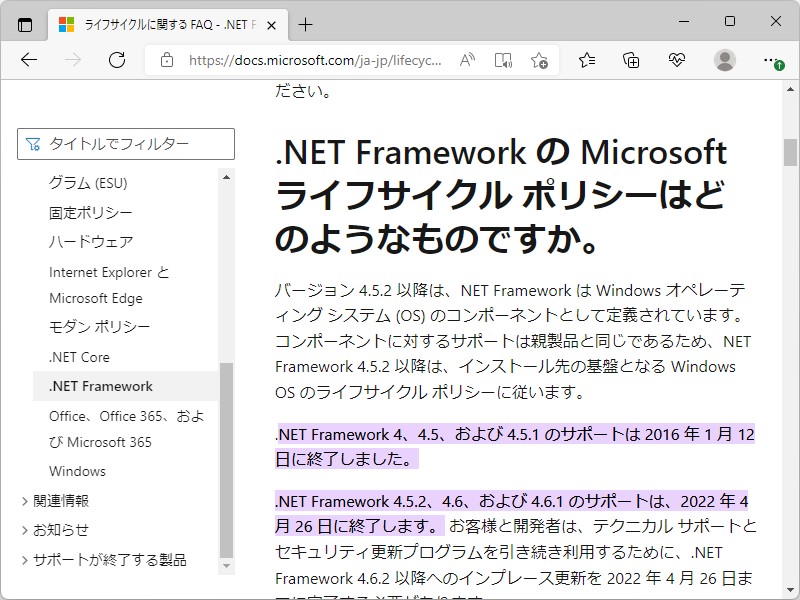Open the tab actions menu icon
The image size is (800, 600).
(x=24, y=24)
